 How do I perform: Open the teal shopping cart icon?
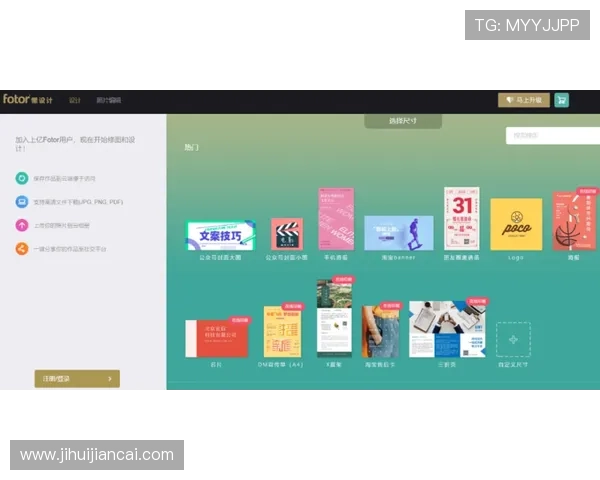point(561,100)
